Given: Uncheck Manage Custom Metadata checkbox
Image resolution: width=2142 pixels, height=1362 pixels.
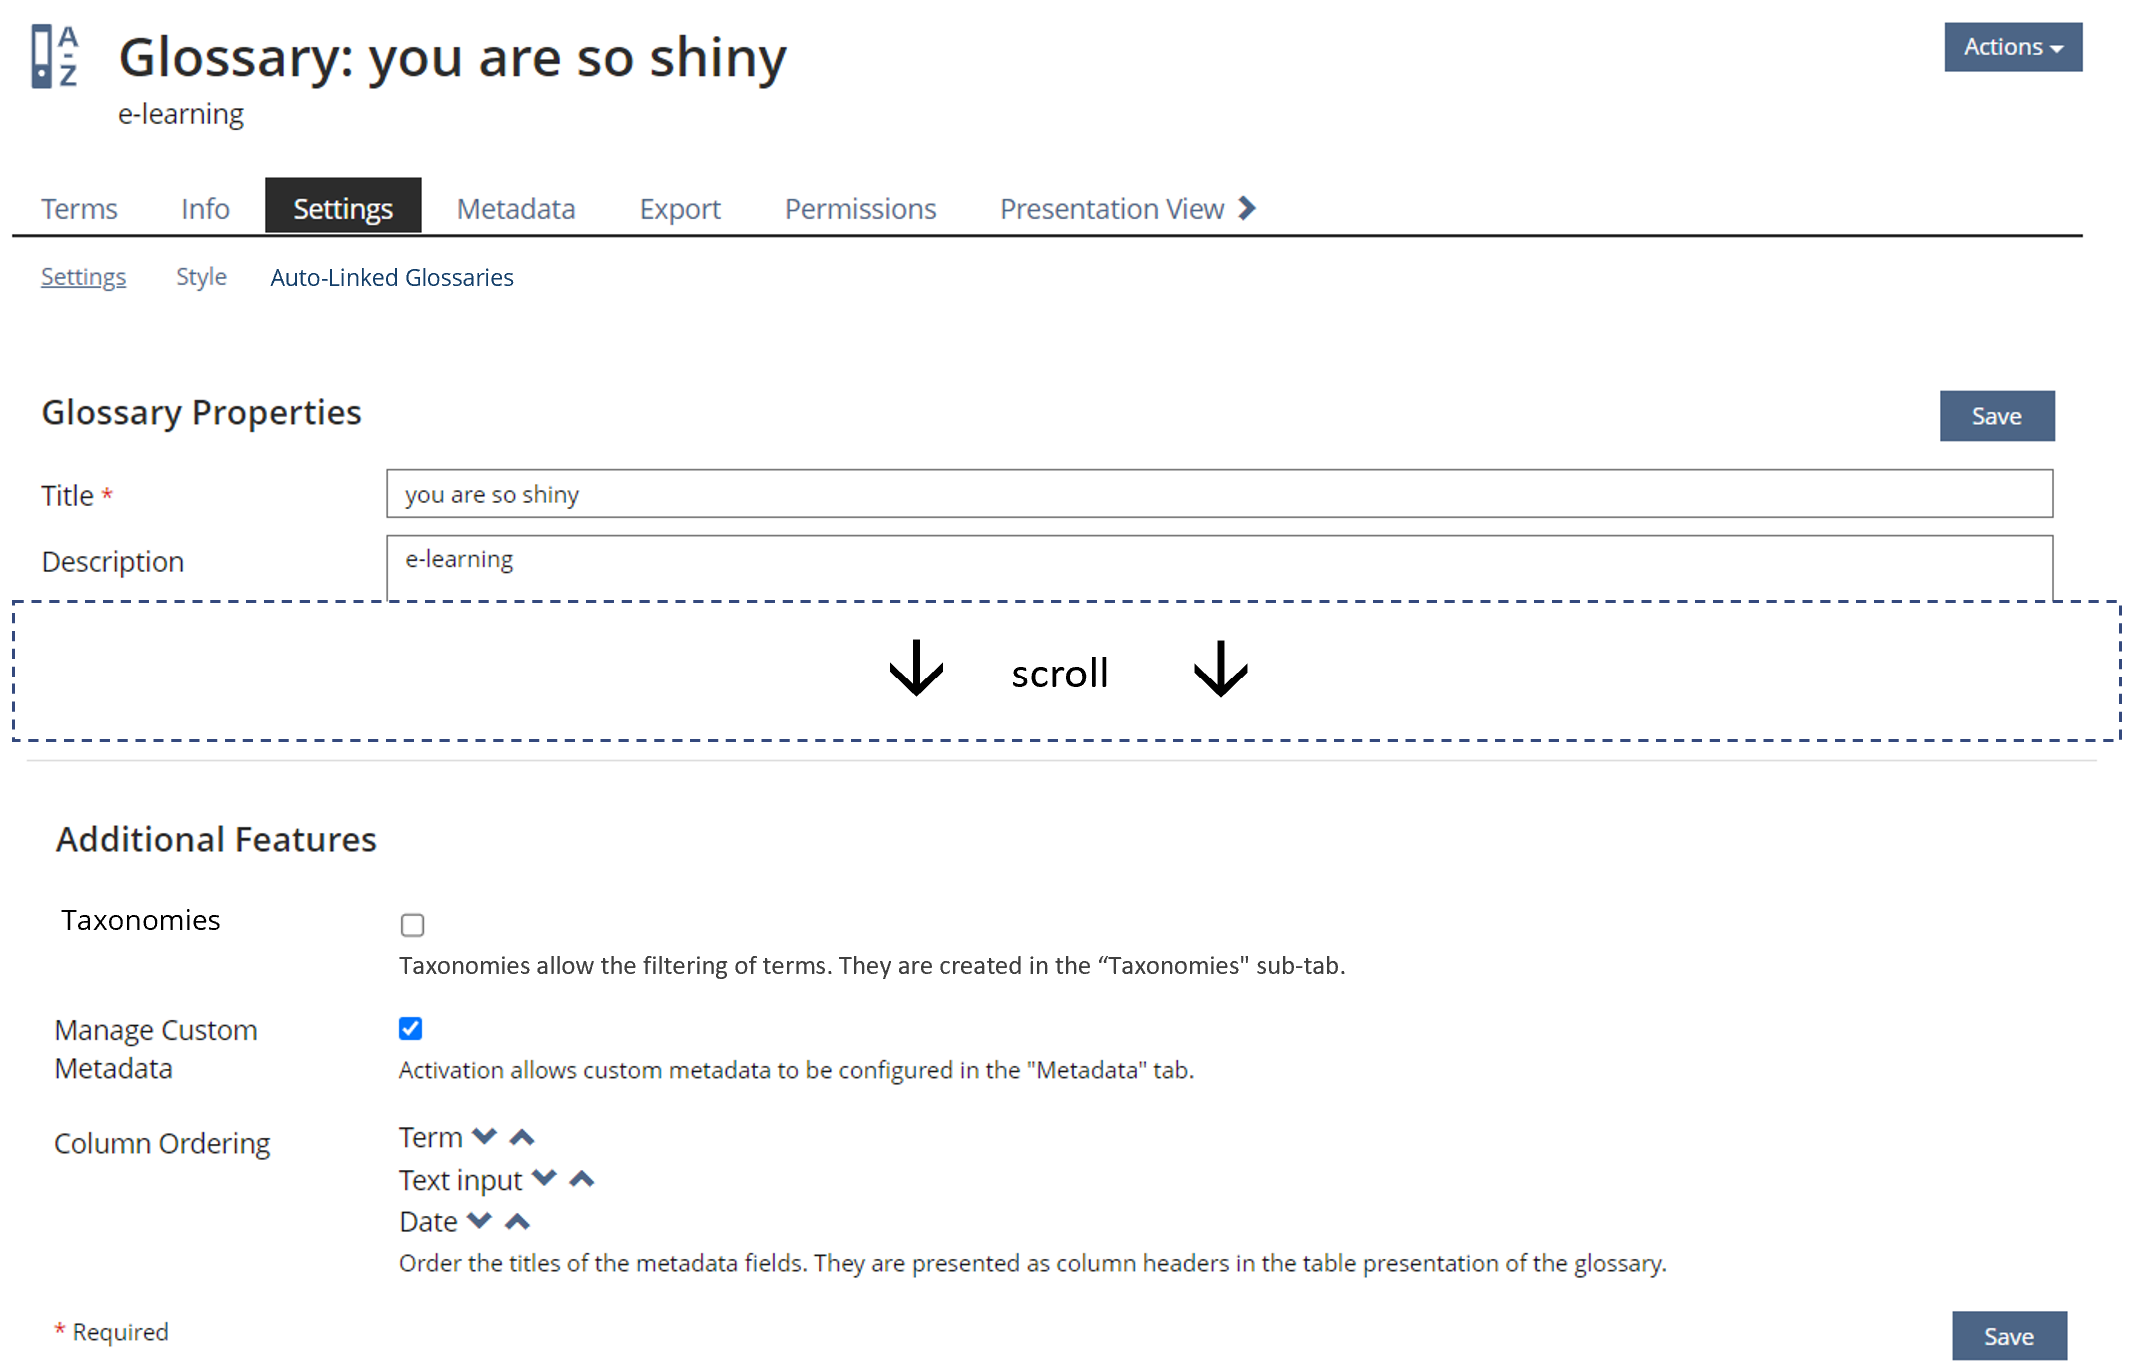Looking at the screenshot, I should coord(410,1028).
